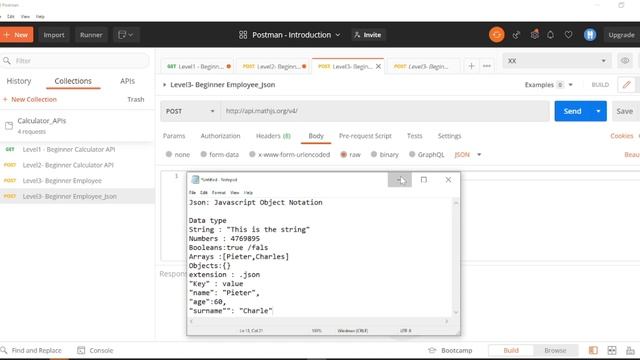The image size is (640, 360).
Task: Click the Runner button
Action: click(91, 35)
